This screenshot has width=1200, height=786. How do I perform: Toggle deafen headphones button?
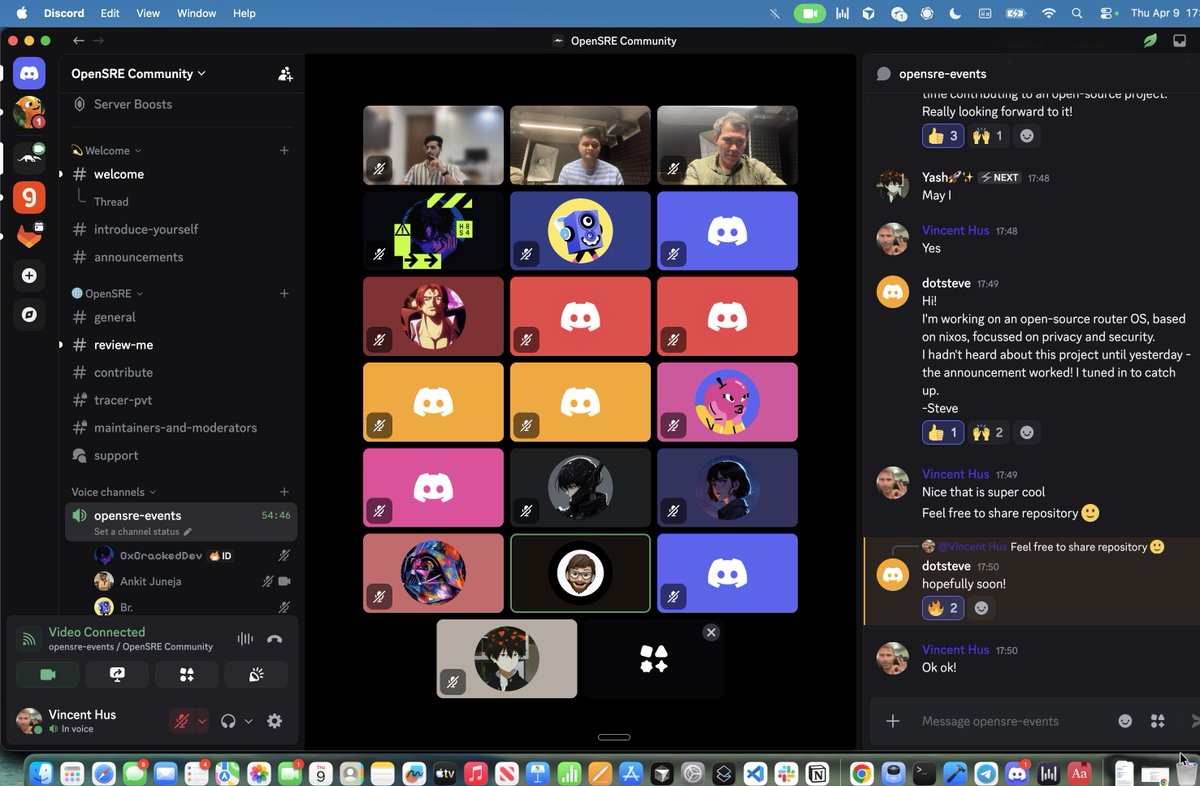pyautogui.click(x=228, y=721)
